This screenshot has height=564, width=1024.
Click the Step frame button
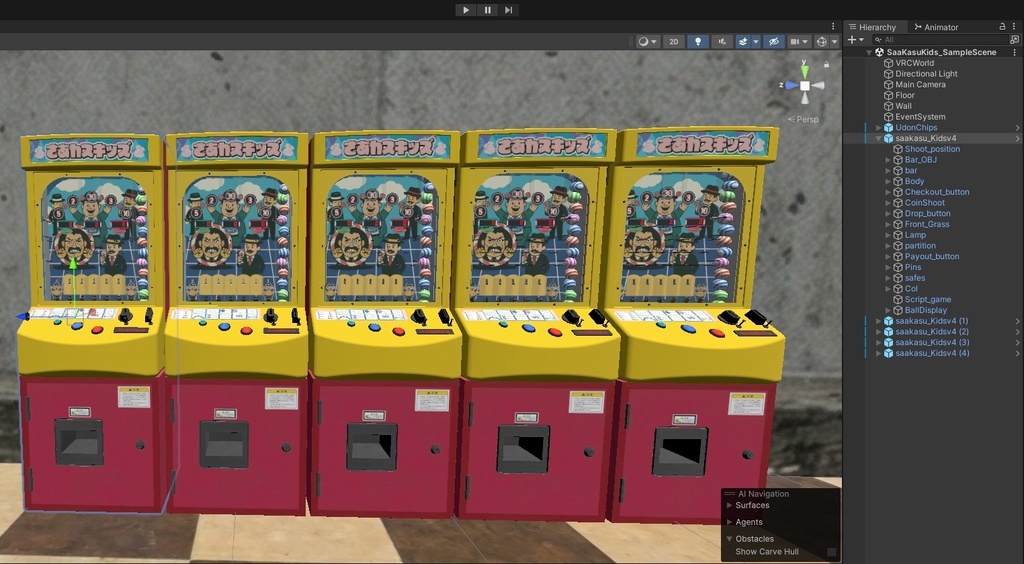tap(508, 10)
